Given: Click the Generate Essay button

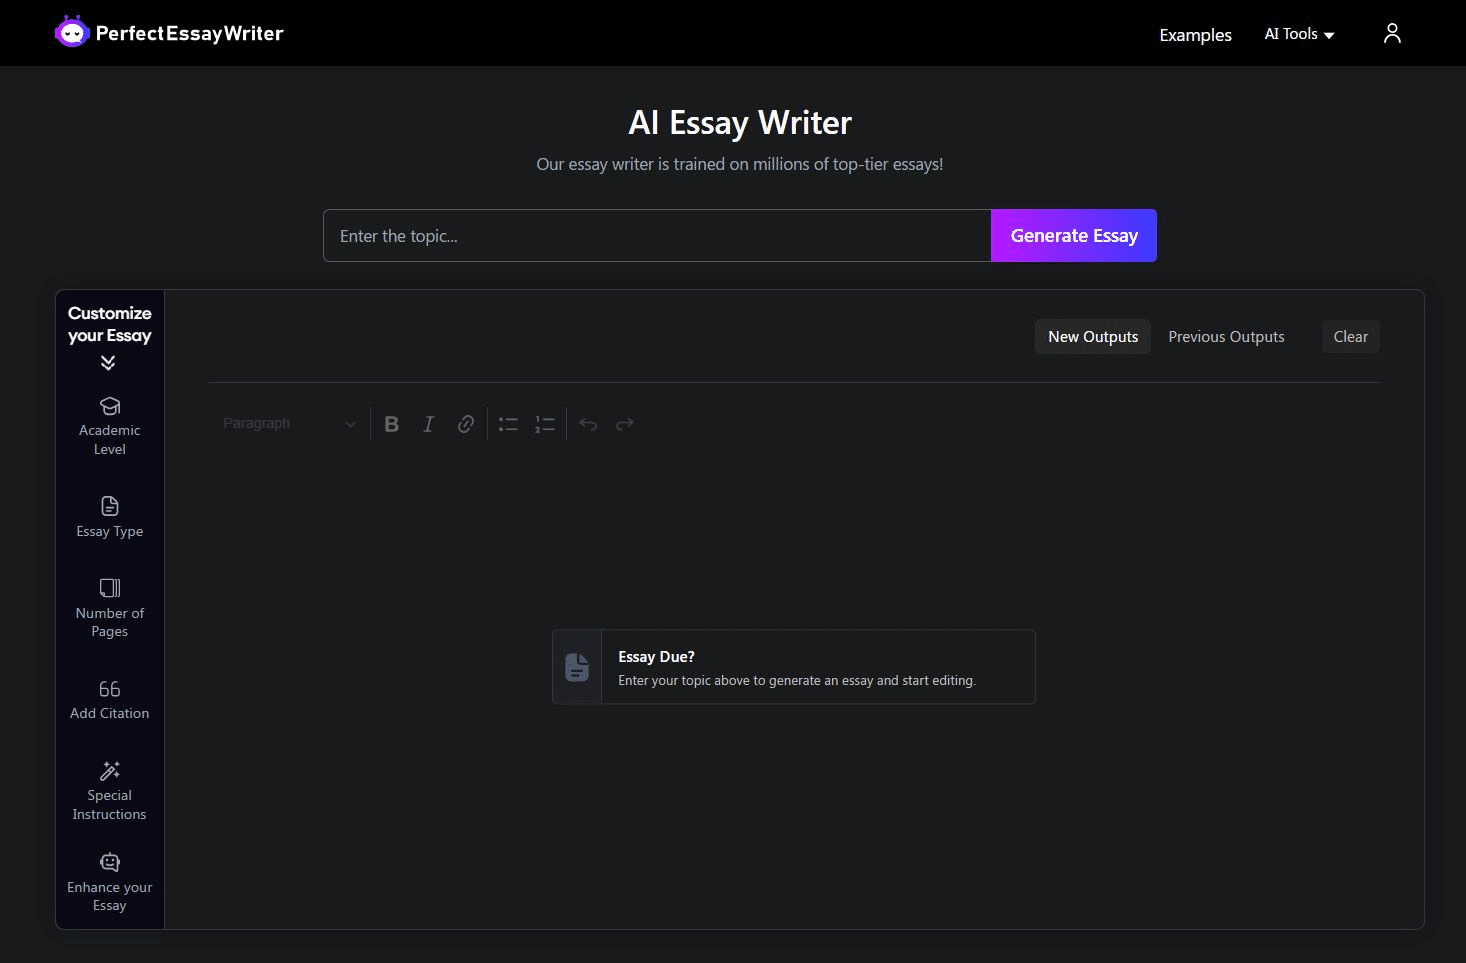Looking at the screenshot, I should tap(1073, 235).
